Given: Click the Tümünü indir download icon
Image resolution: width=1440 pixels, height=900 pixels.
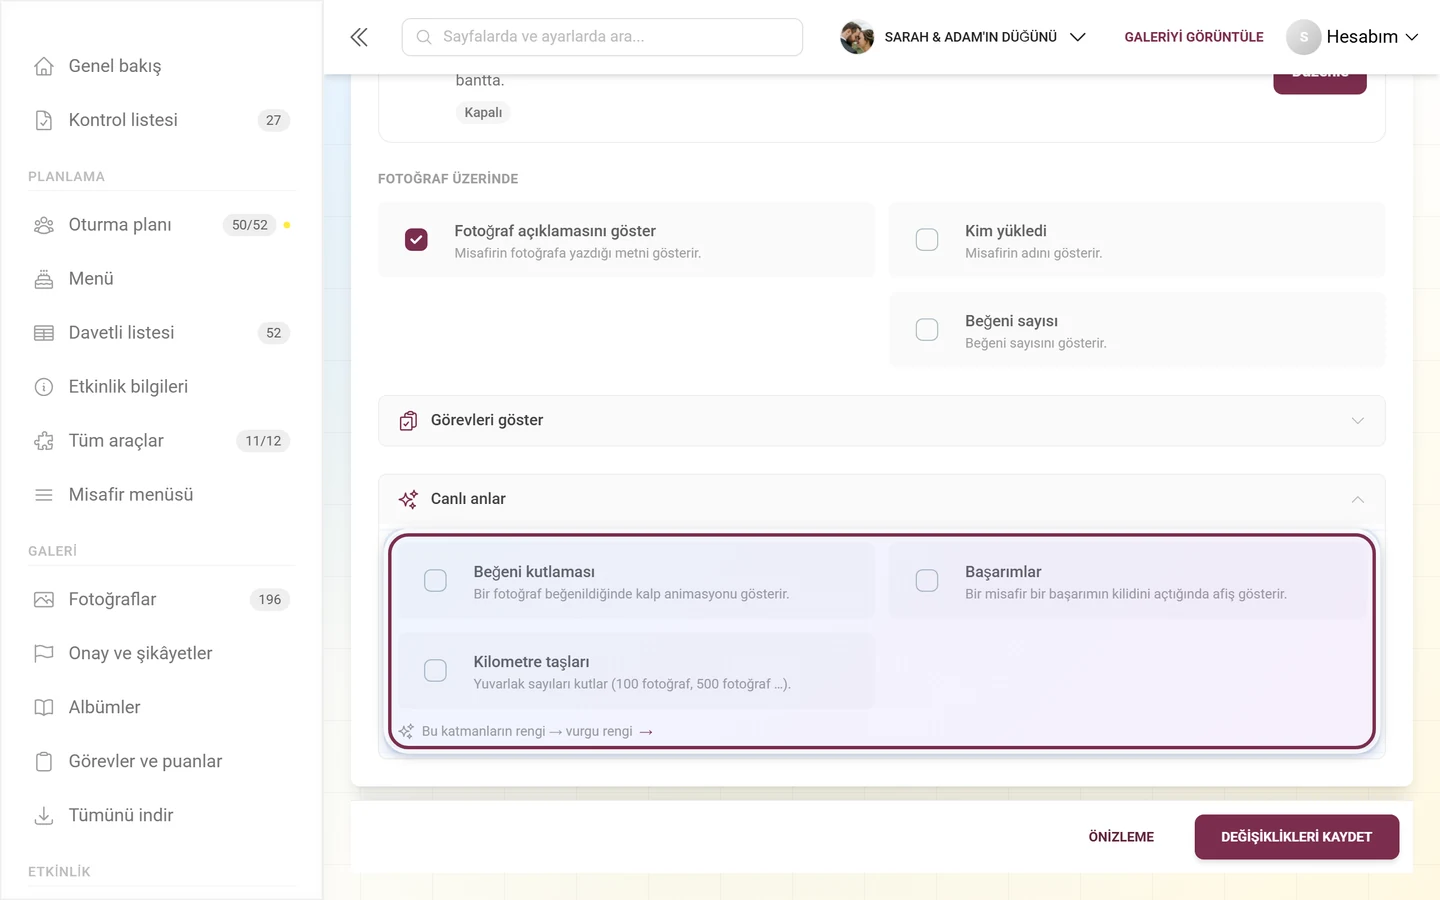Looking at the screenshot, I should pos(44,816).
